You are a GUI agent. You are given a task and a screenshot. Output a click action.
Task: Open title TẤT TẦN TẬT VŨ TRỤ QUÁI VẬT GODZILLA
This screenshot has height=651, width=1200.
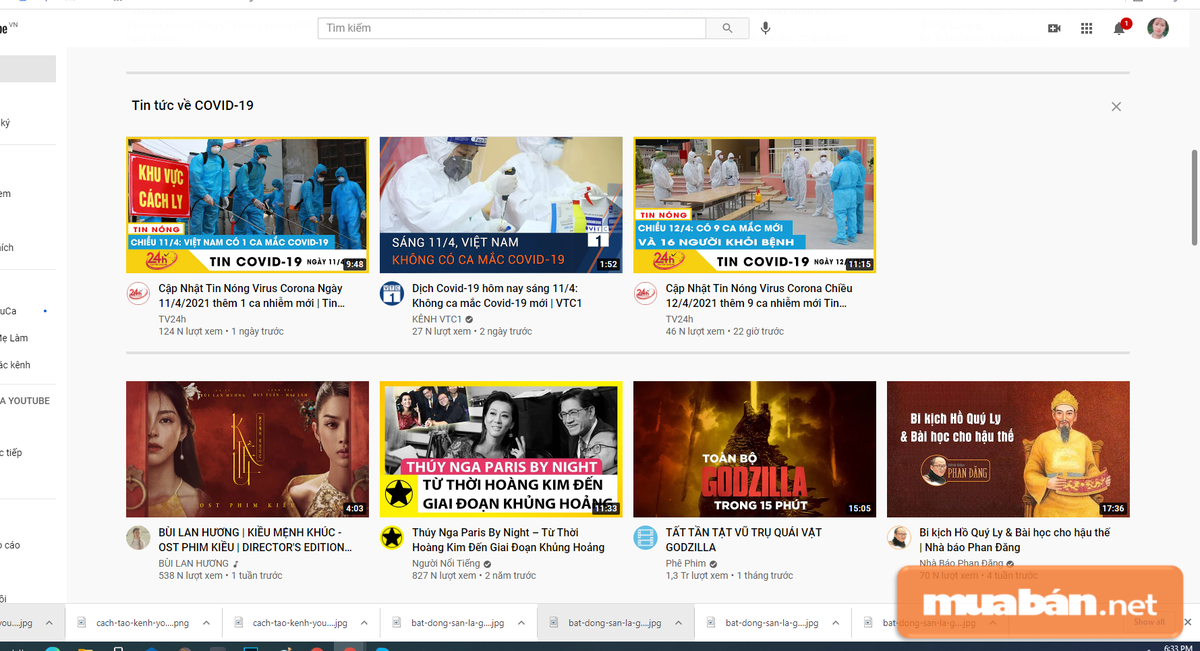point(744,540)
